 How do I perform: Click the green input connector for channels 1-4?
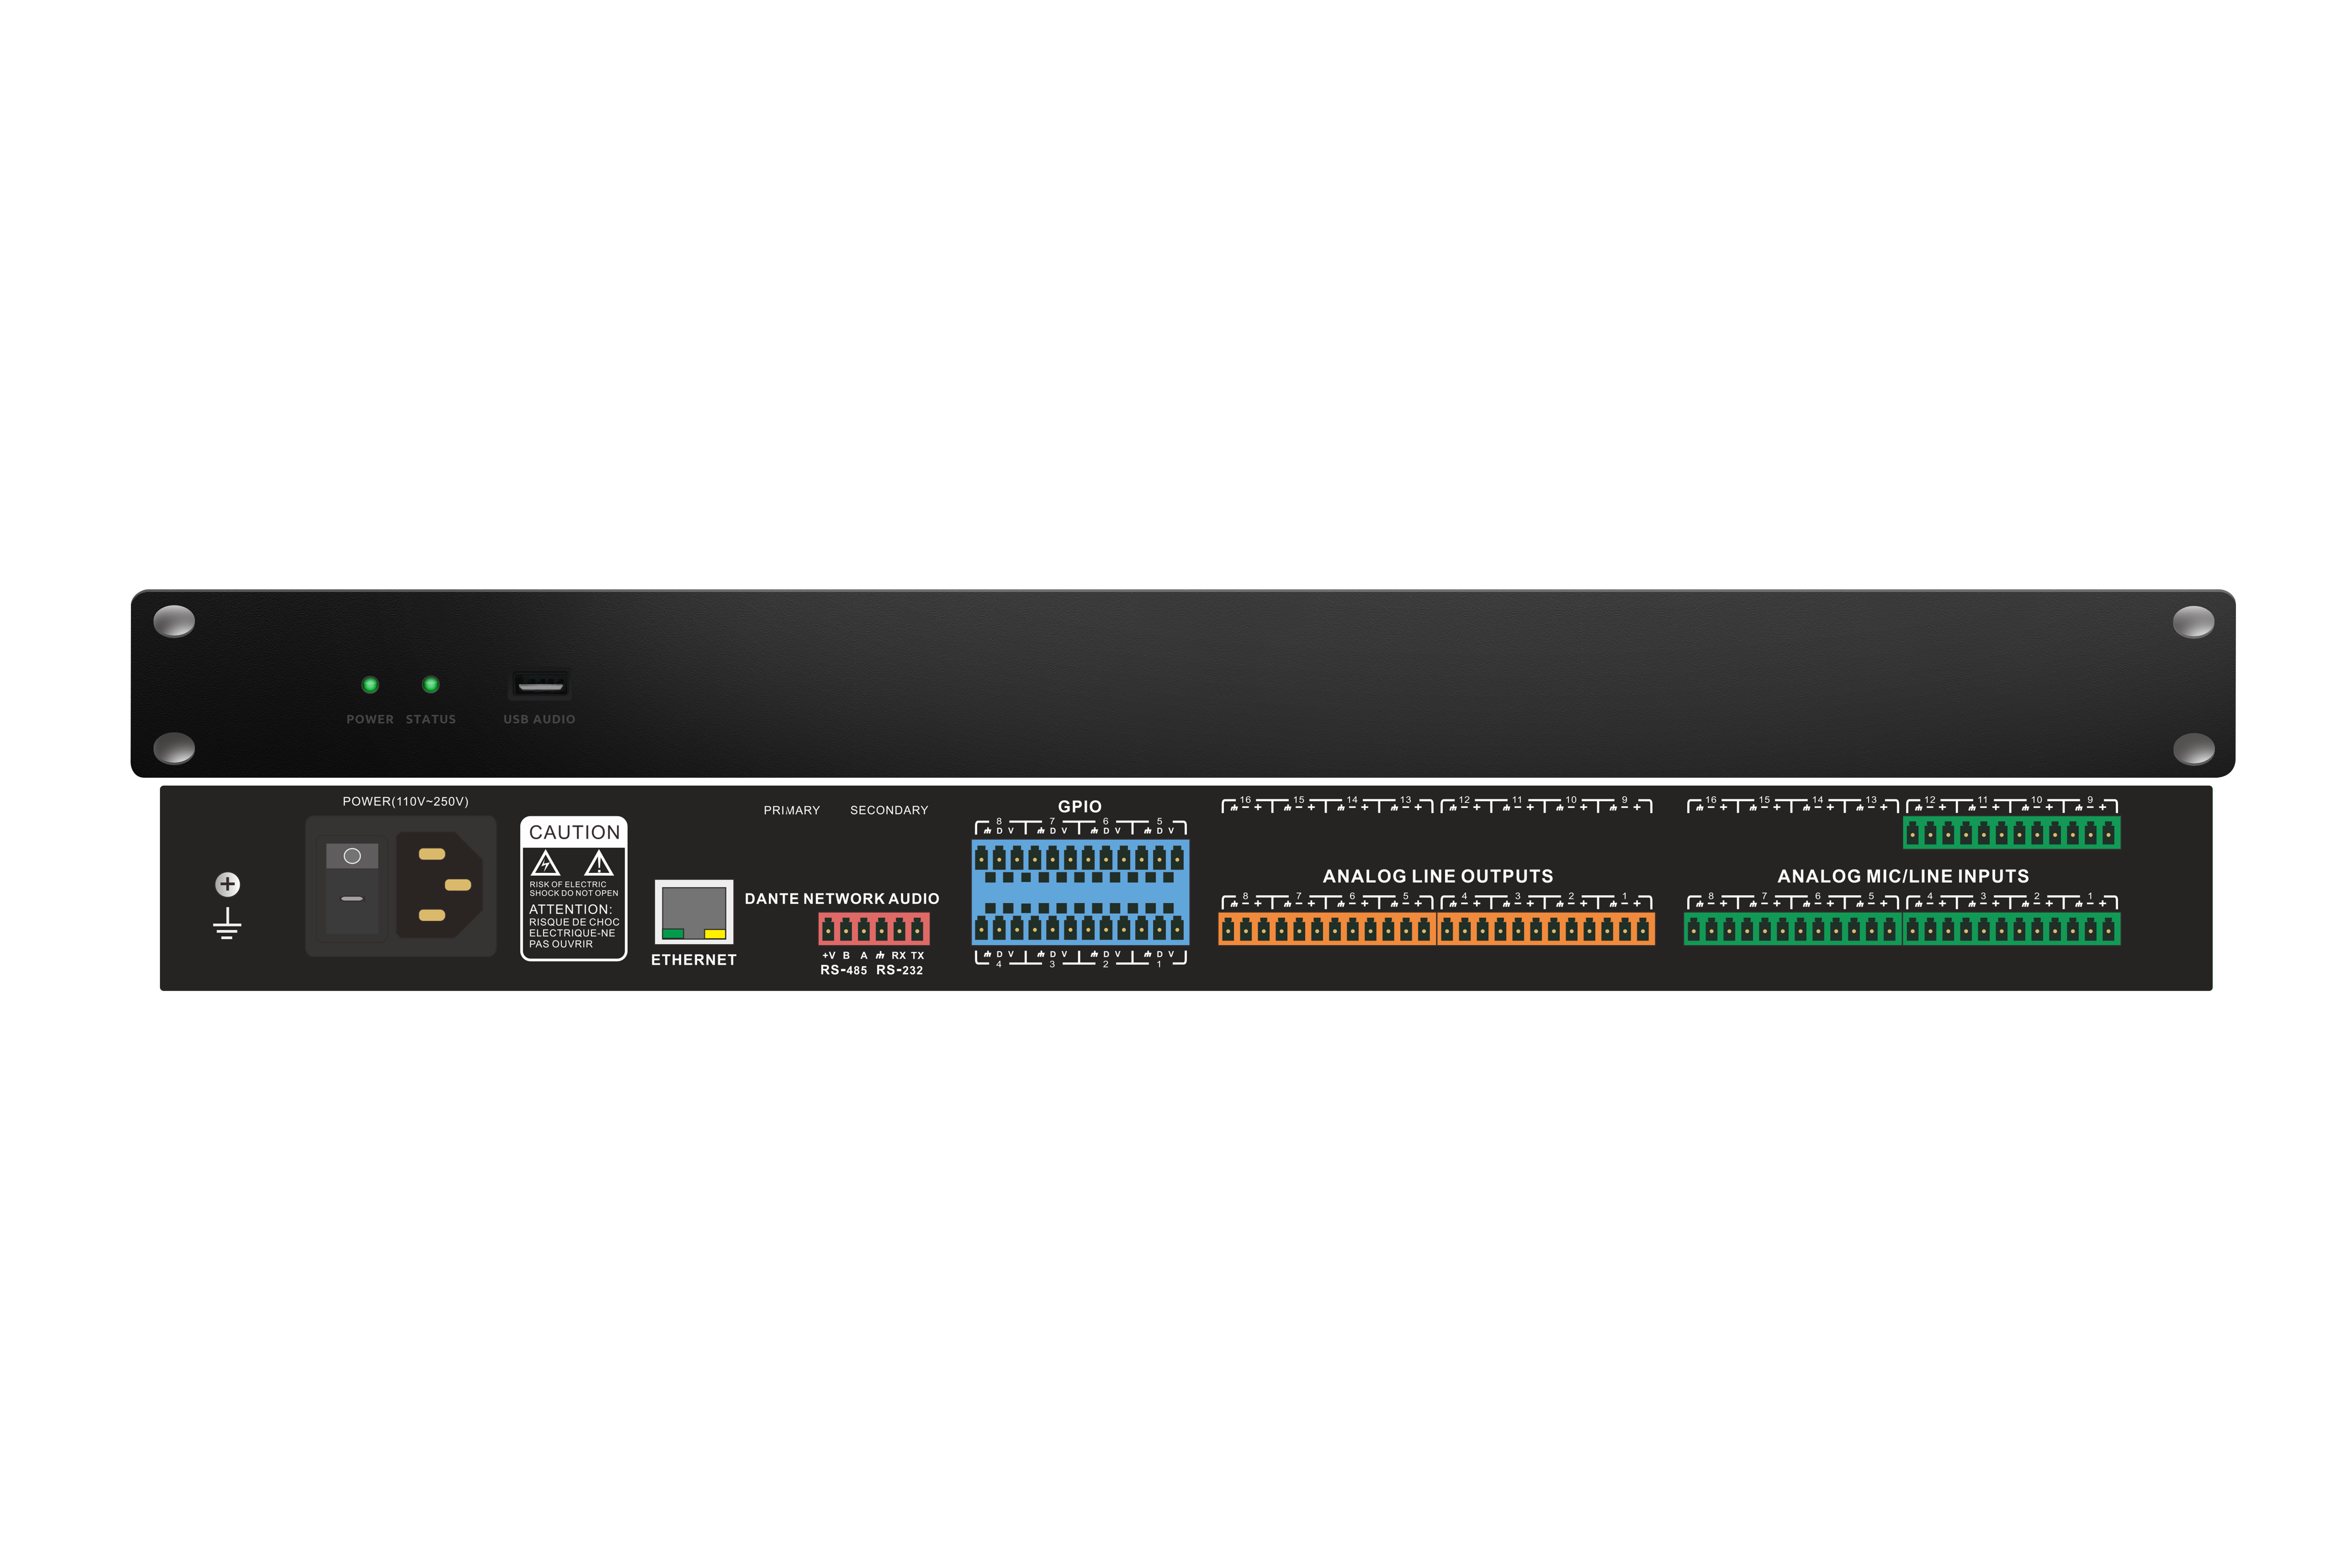[2012, 929]
